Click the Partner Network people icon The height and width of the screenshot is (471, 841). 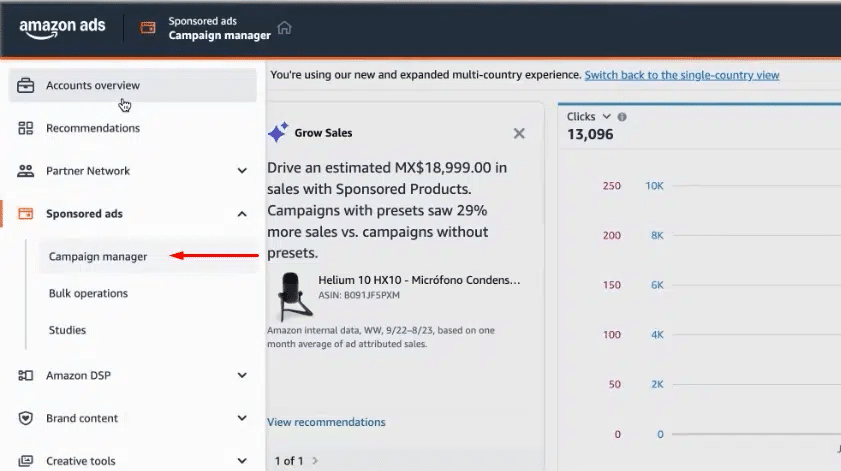26,171
